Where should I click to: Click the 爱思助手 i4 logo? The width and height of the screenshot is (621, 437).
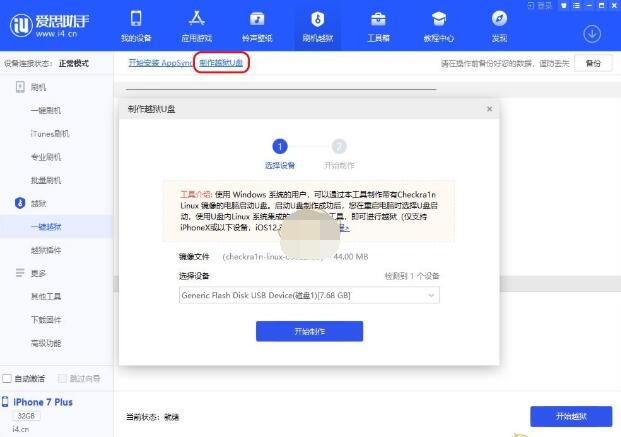[x=50, y=25]
